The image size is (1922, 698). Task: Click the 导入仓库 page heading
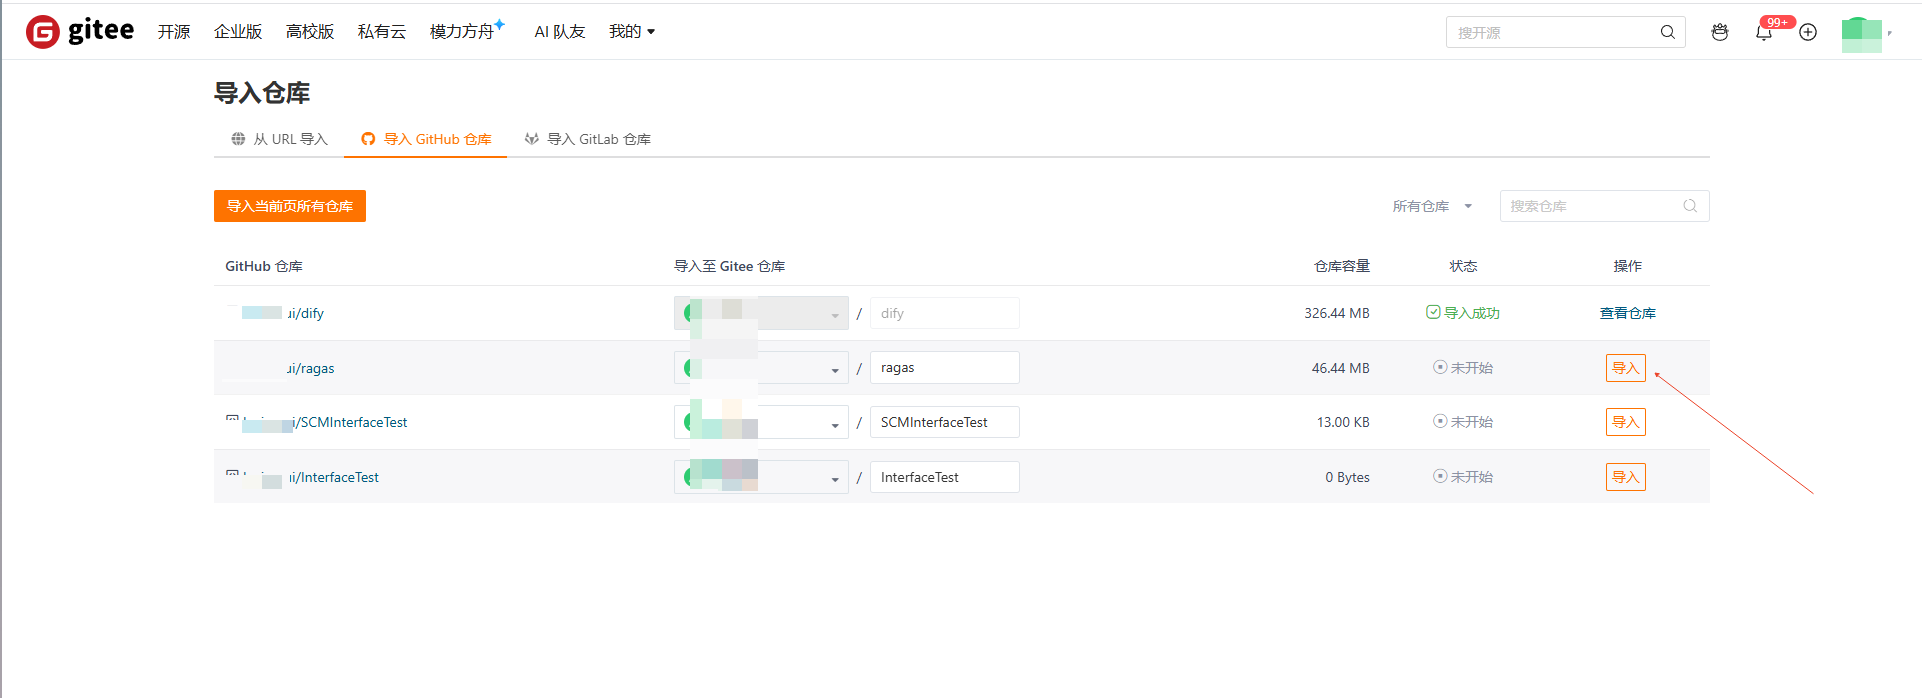click(x=262, y=93)
